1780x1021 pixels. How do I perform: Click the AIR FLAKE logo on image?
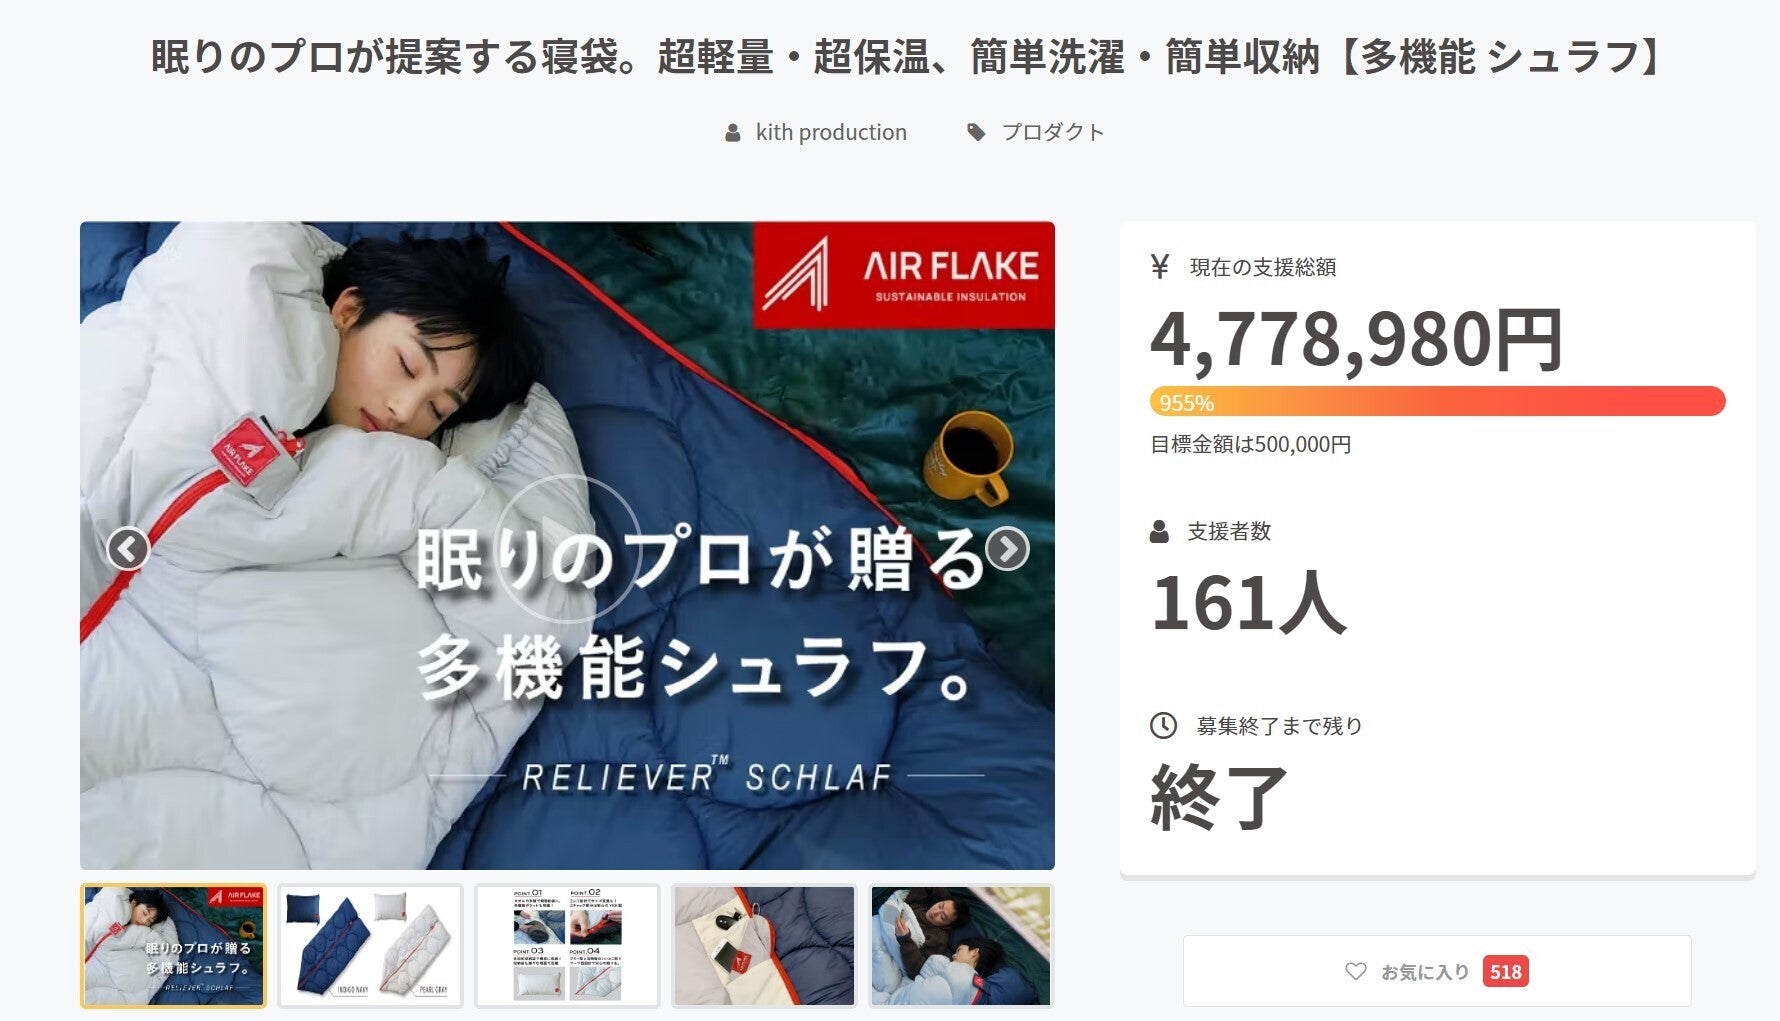click(904, 275)
